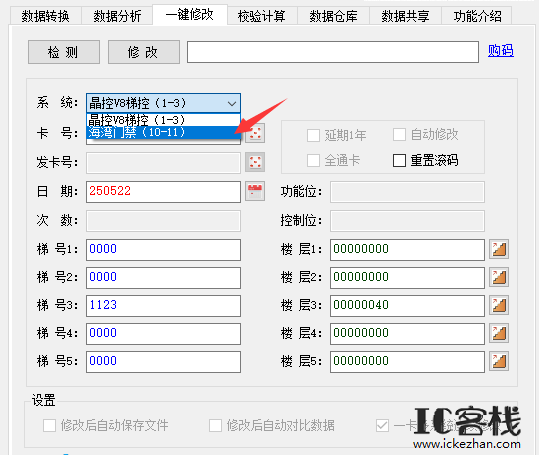Check 修改后自动保存文件 option
This screenshot has width=539, height=455.
pos(50,425)
